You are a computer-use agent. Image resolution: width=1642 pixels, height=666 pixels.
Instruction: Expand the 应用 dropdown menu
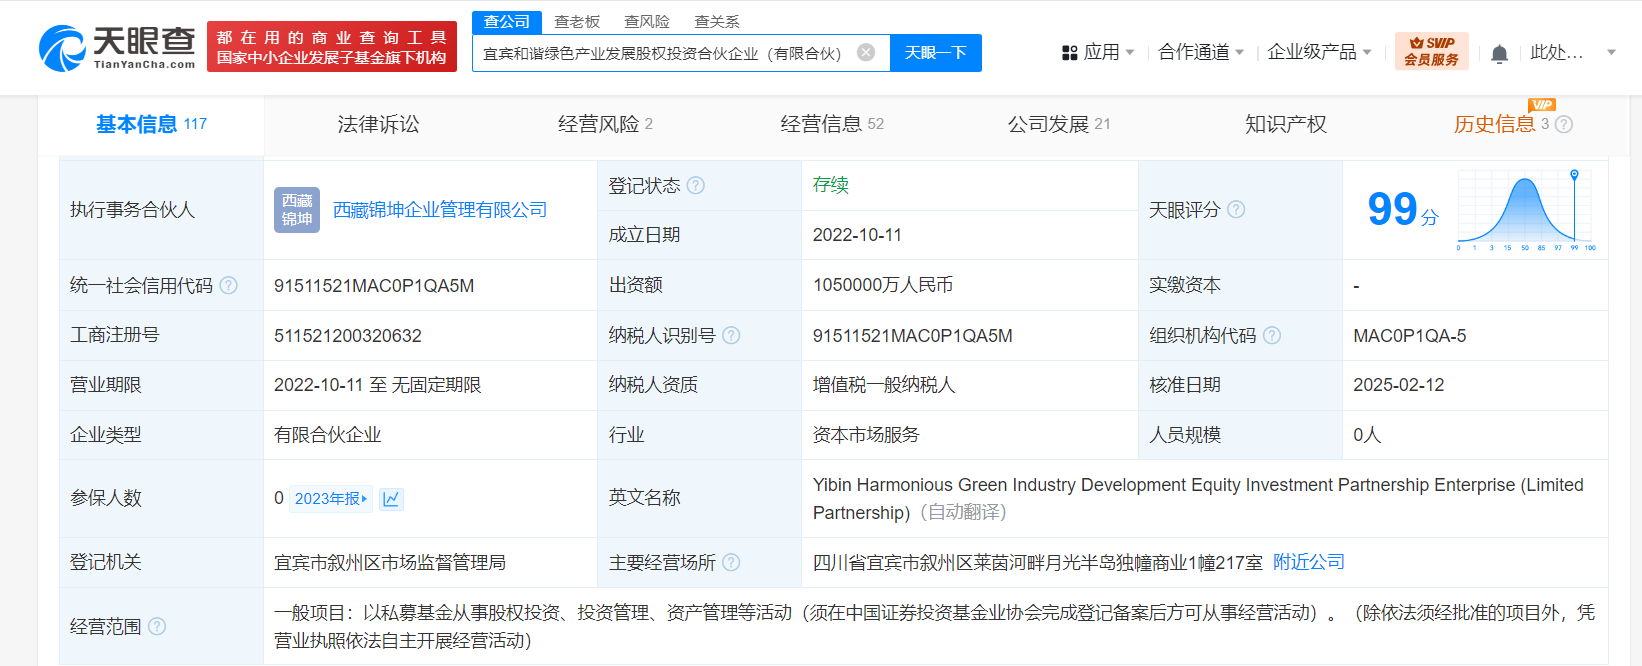[x=1098, y=52]
